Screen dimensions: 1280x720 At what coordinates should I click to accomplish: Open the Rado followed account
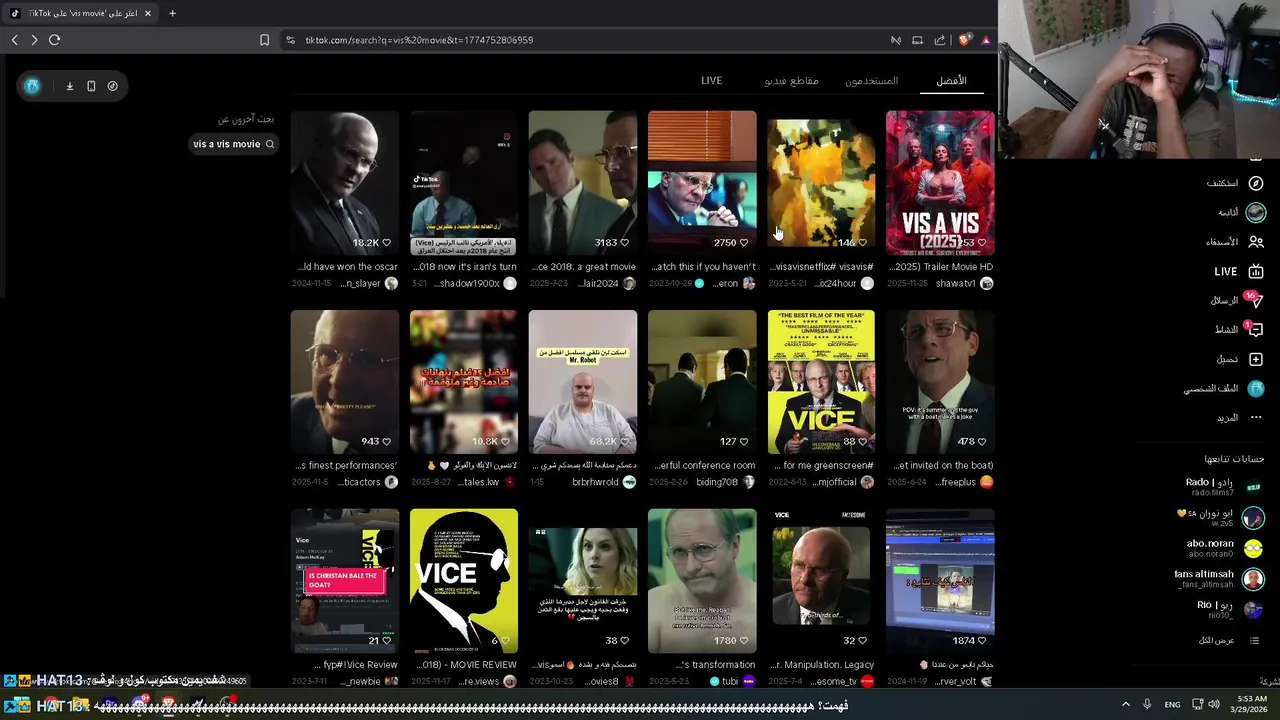tap(1224, 487)
